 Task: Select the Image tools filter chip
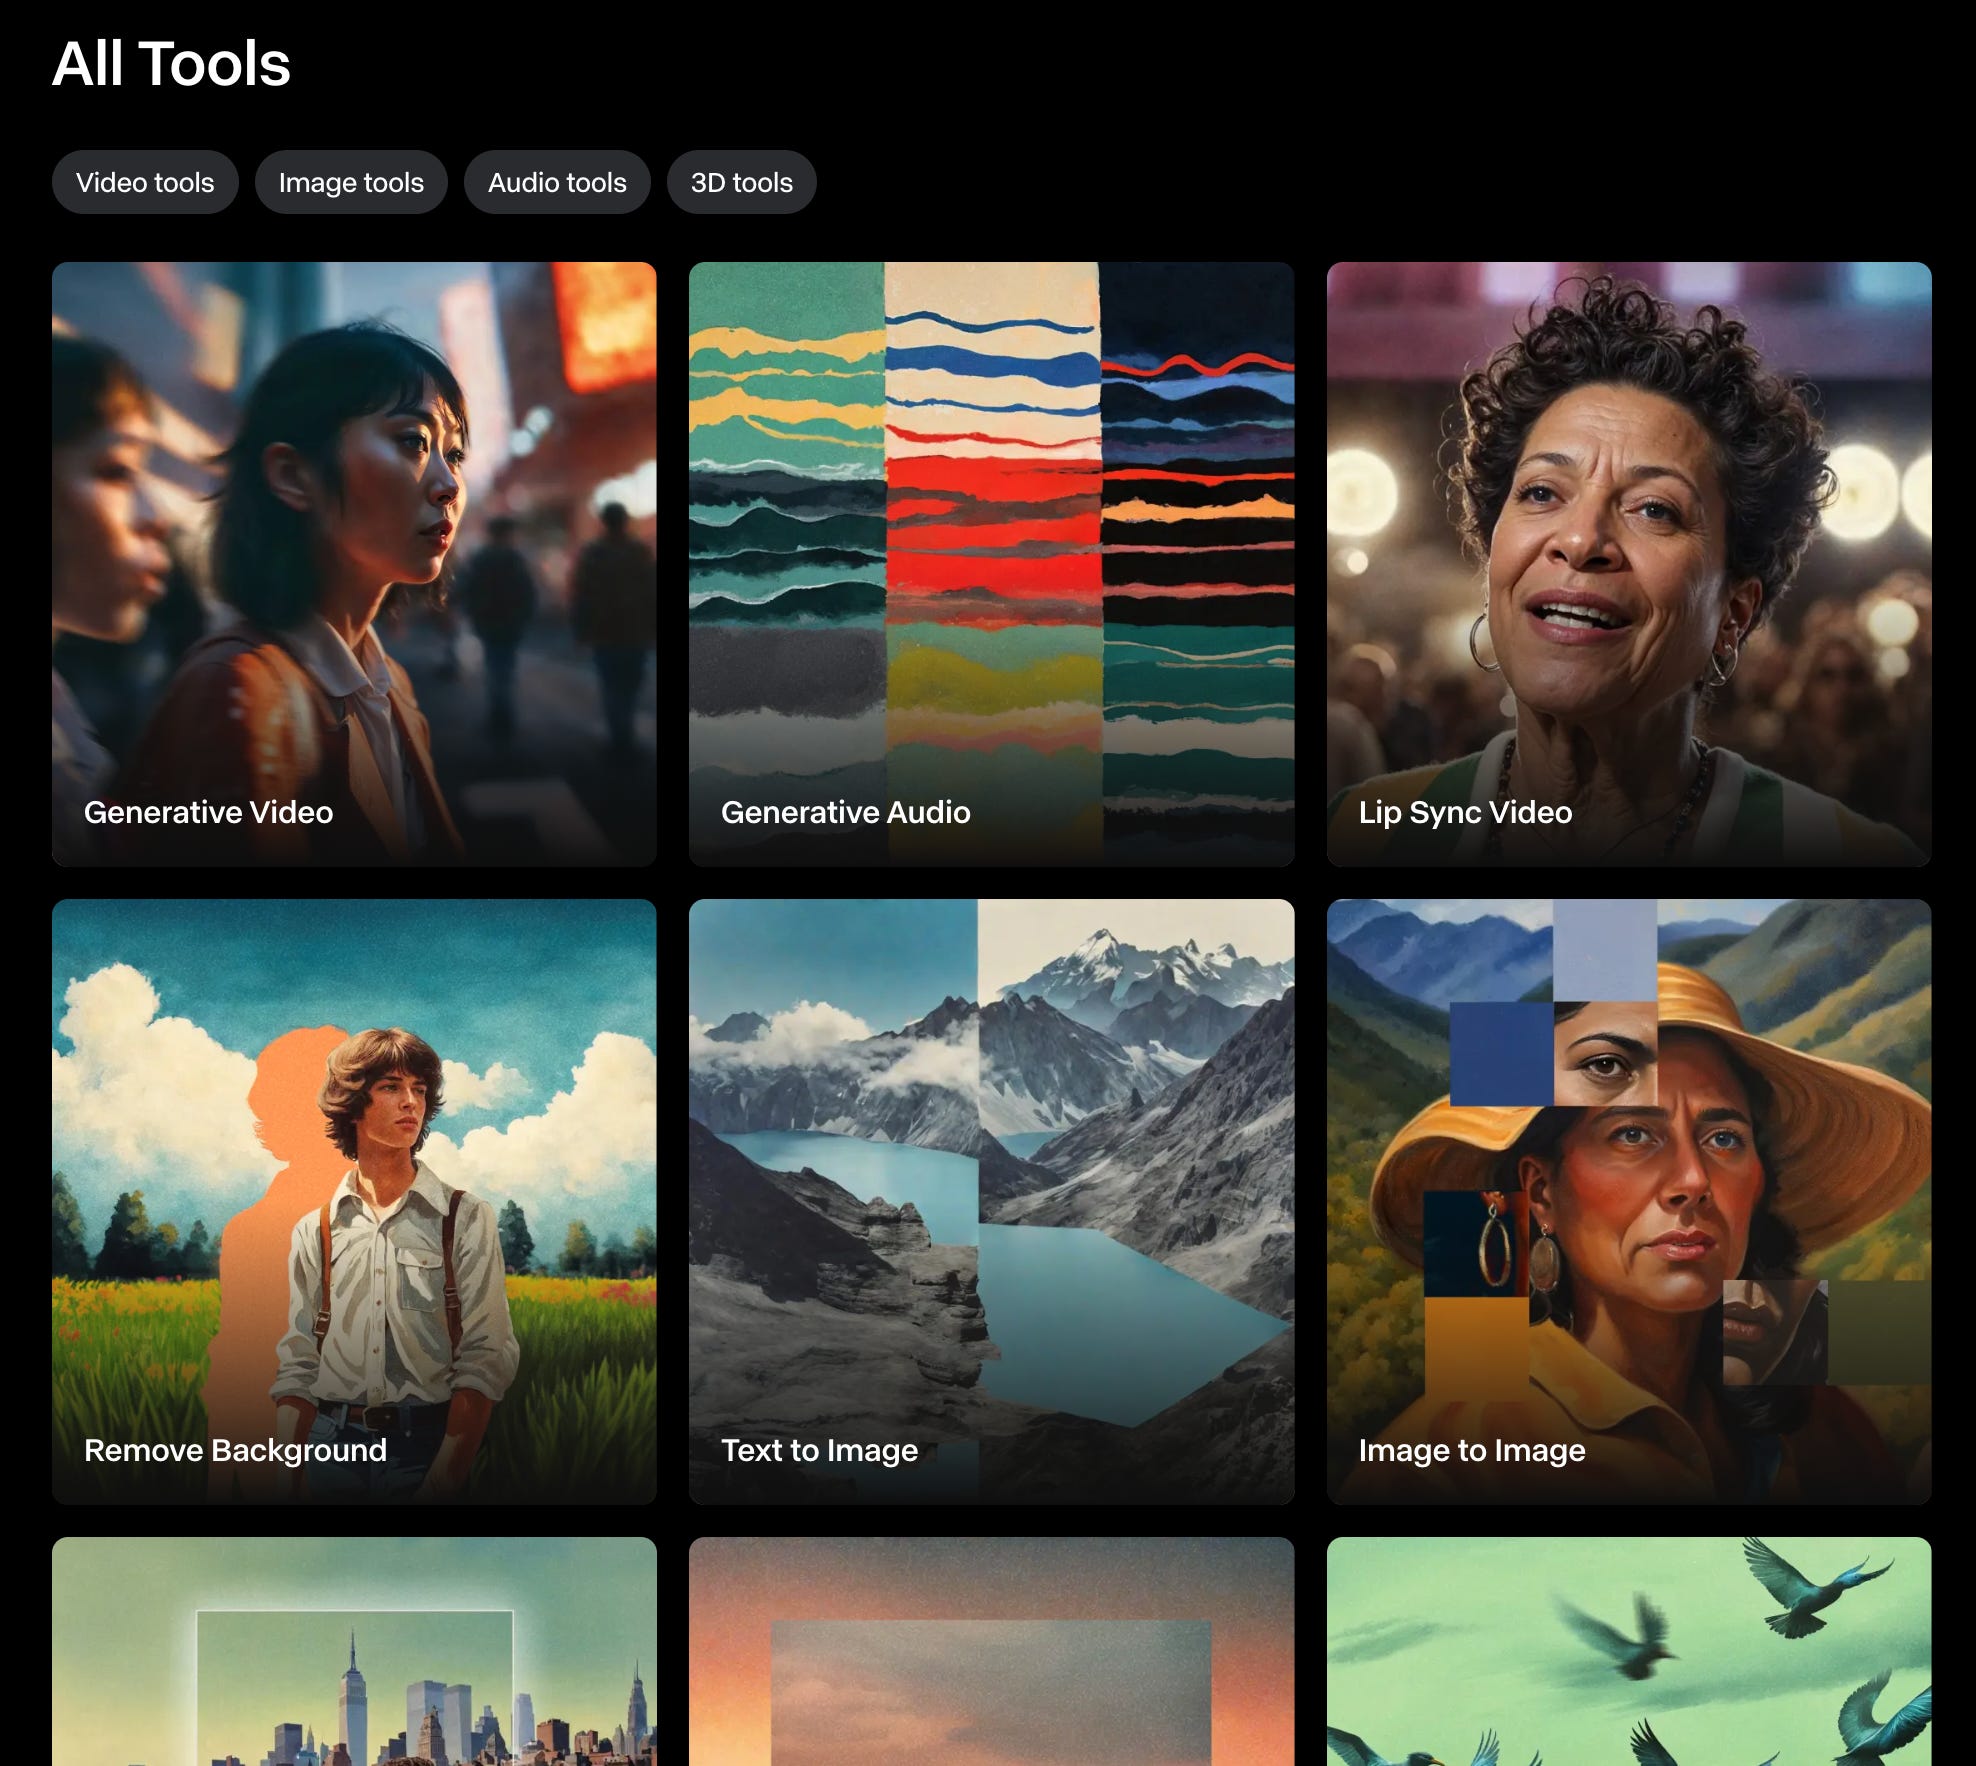(351, 182)
